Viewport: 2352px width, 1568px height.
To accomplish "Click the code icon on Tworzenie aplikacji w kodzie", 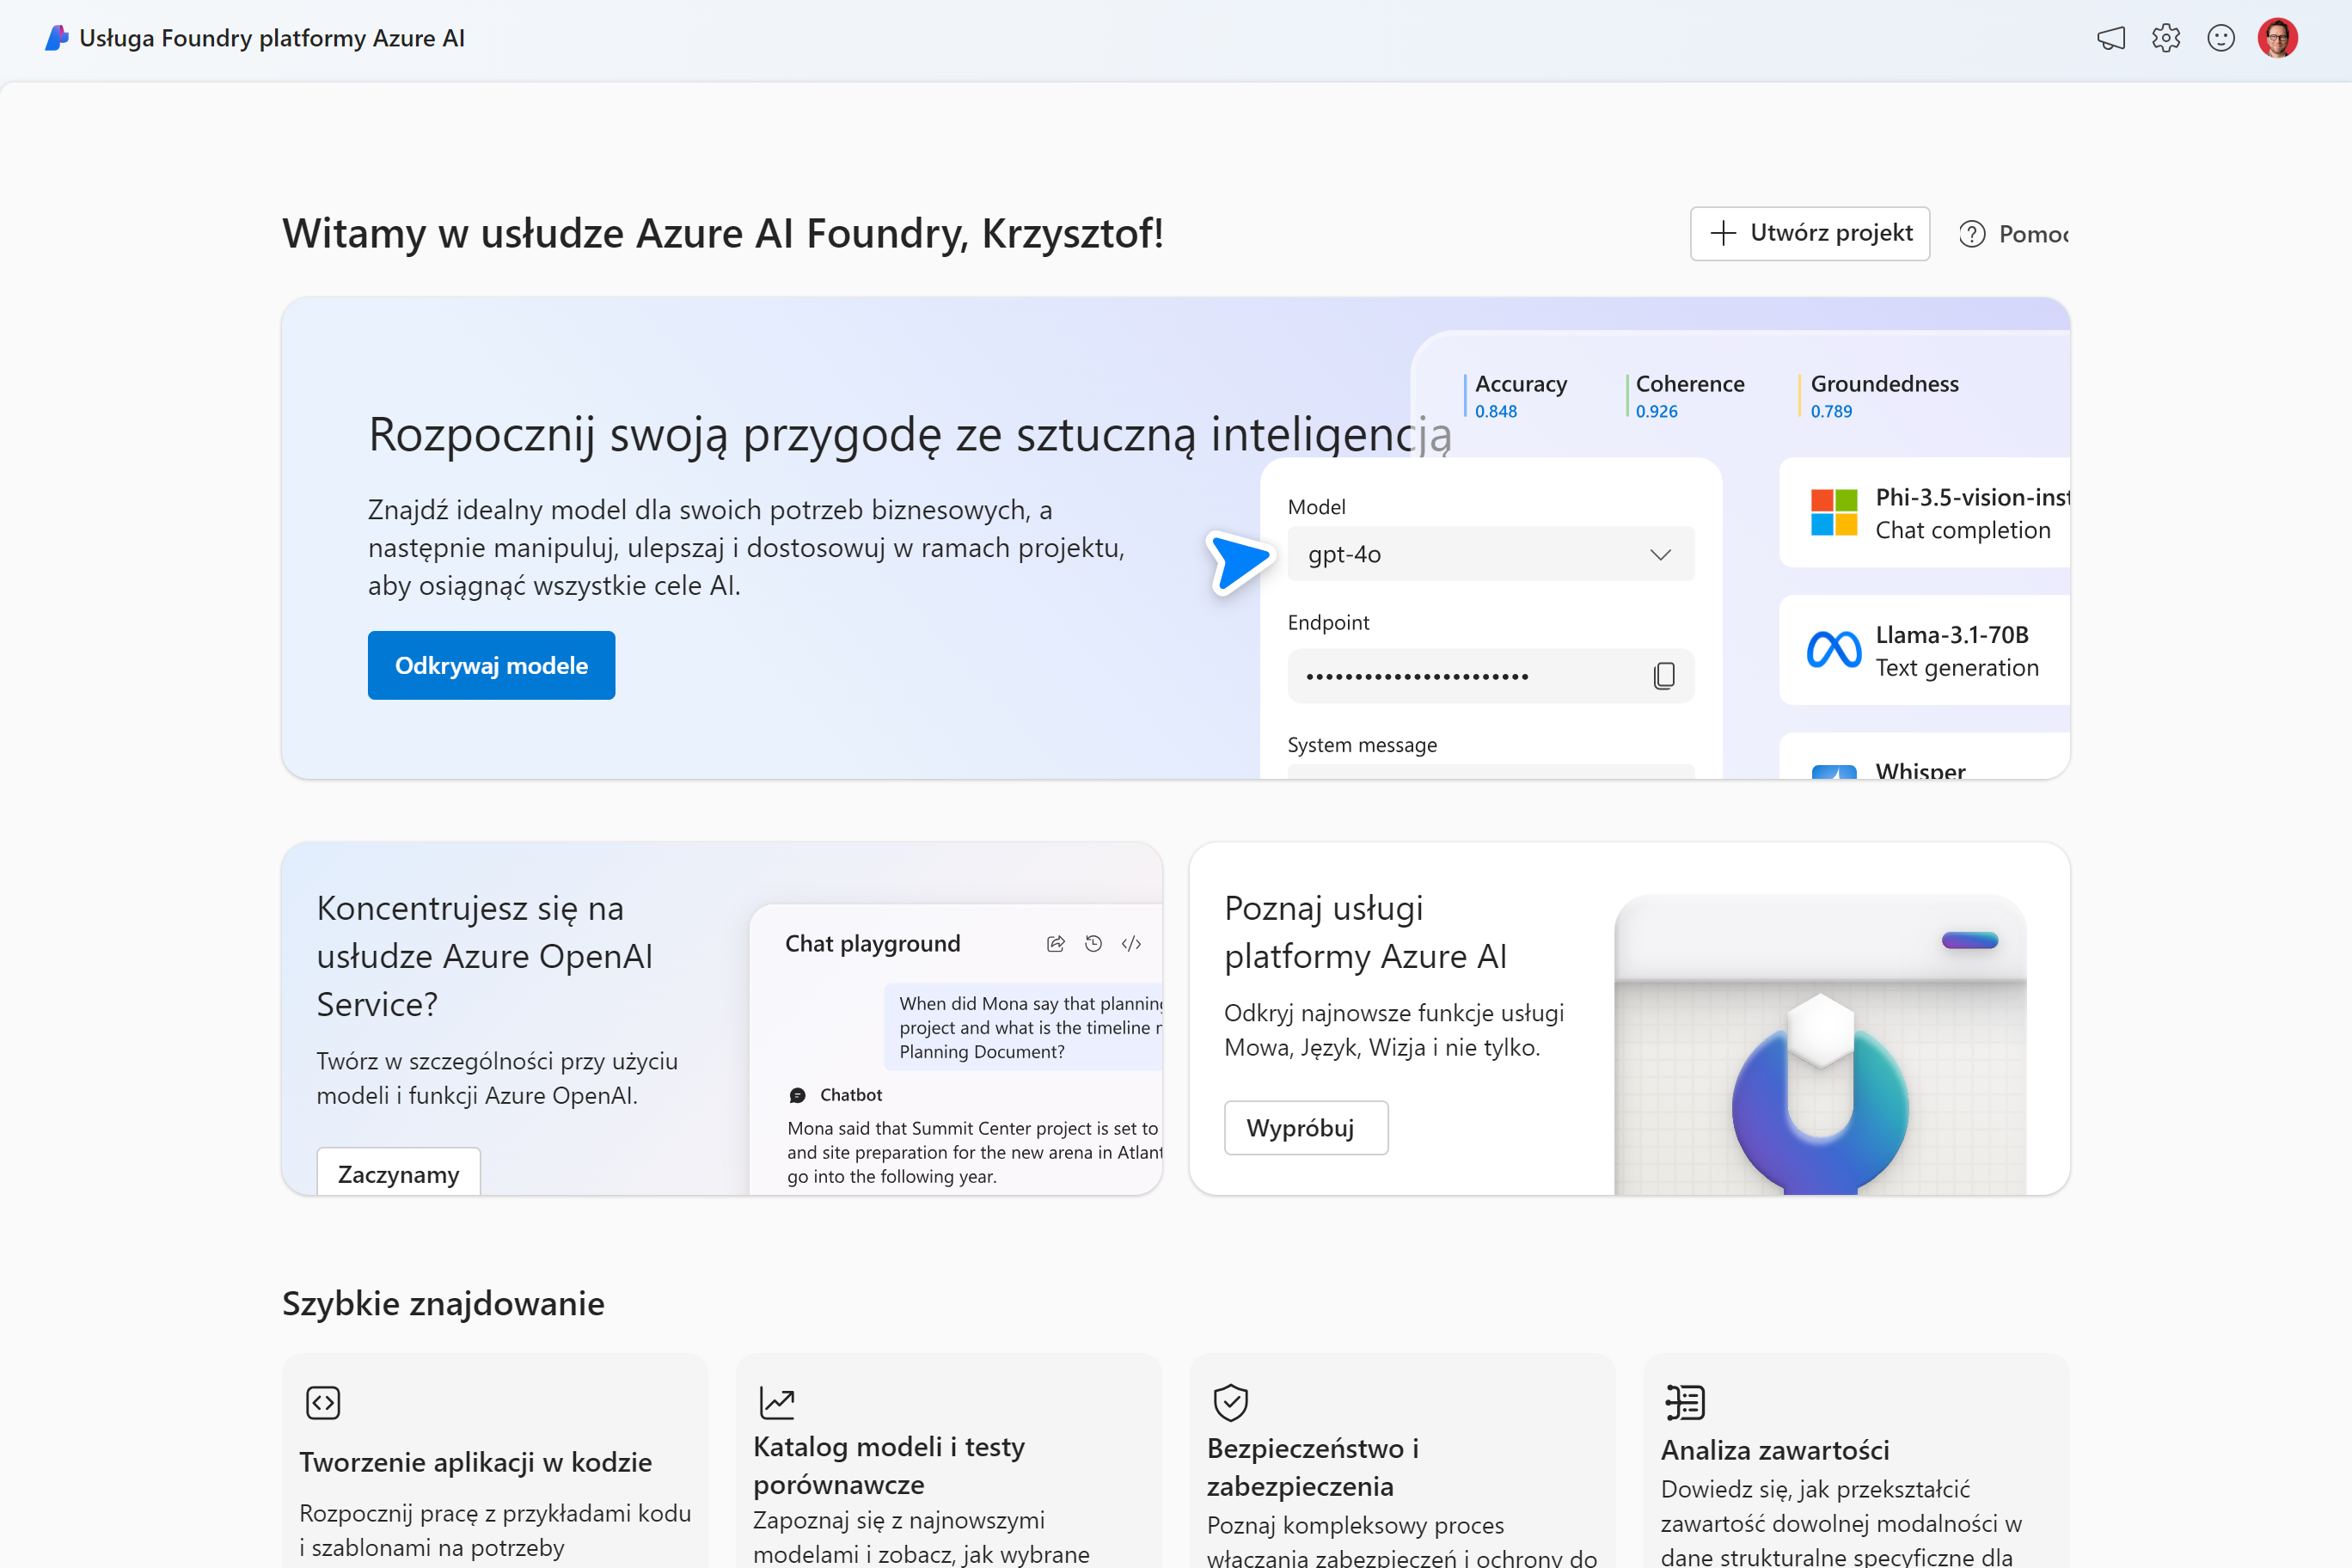I will coord(323,1403).
